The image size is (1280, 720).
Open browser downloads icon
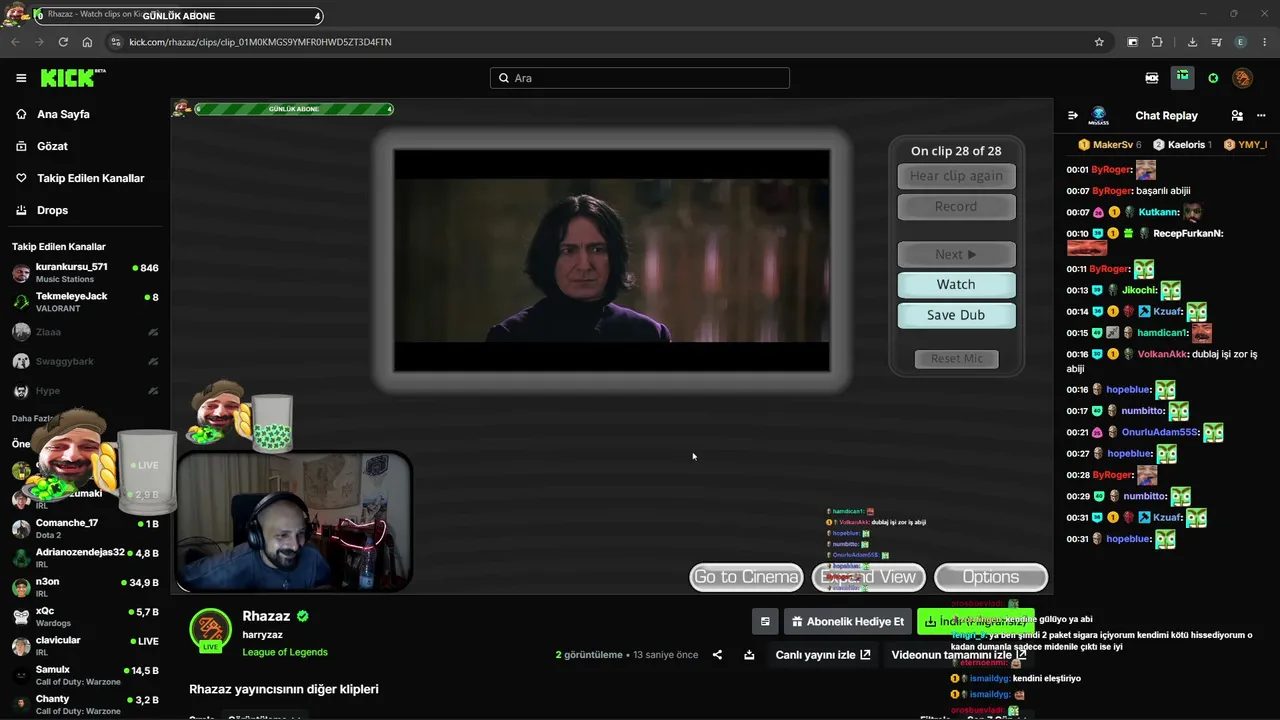[1192, 42]
